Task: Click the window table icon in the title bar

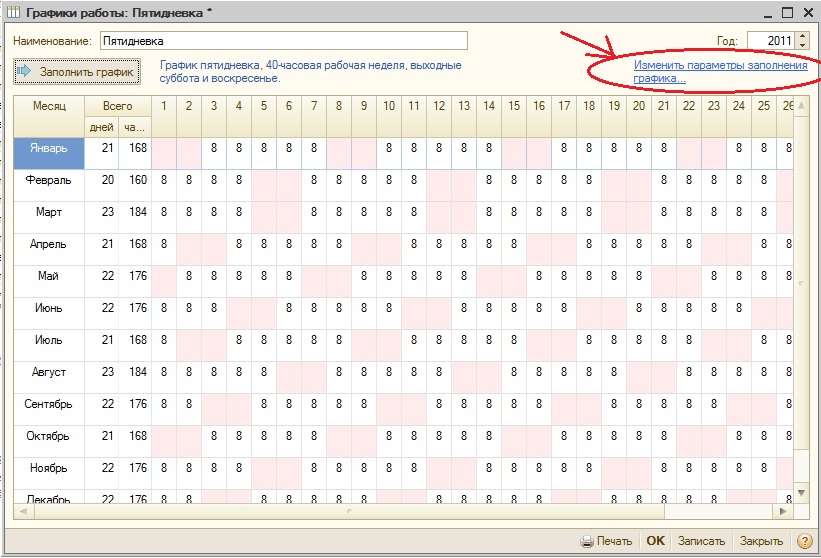Action: coord(14,12)
